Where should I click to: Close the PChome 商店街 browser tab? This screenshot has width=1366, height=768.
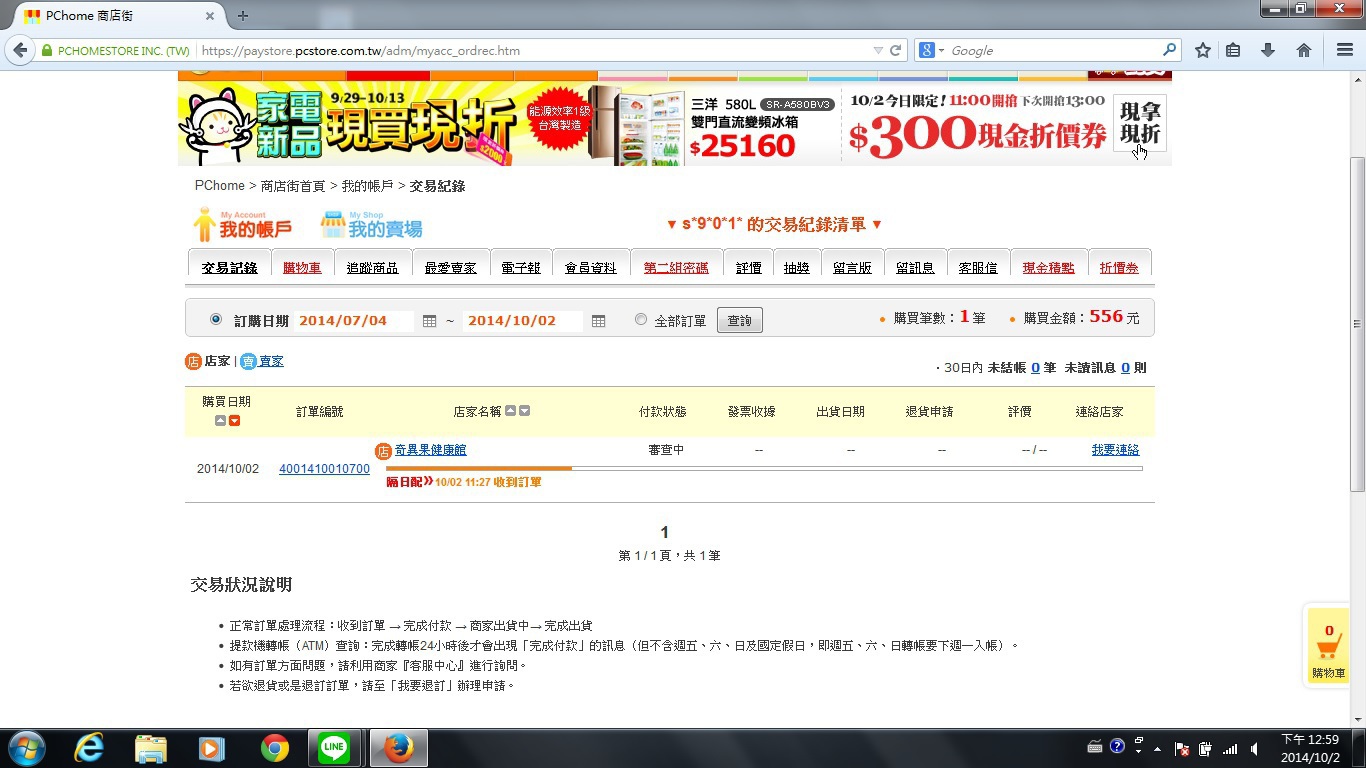(210, 16)
